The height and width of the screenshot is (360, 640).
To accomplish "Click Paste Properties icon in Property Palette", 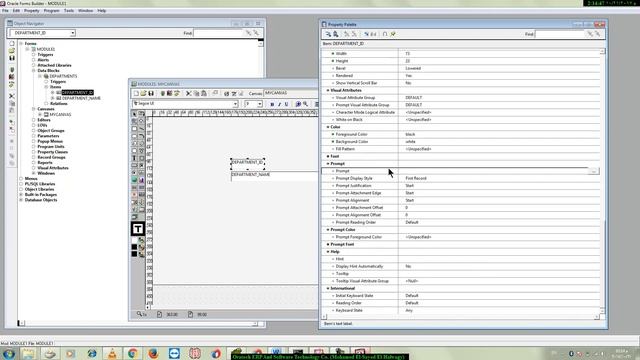I will [x=336, y=34].
